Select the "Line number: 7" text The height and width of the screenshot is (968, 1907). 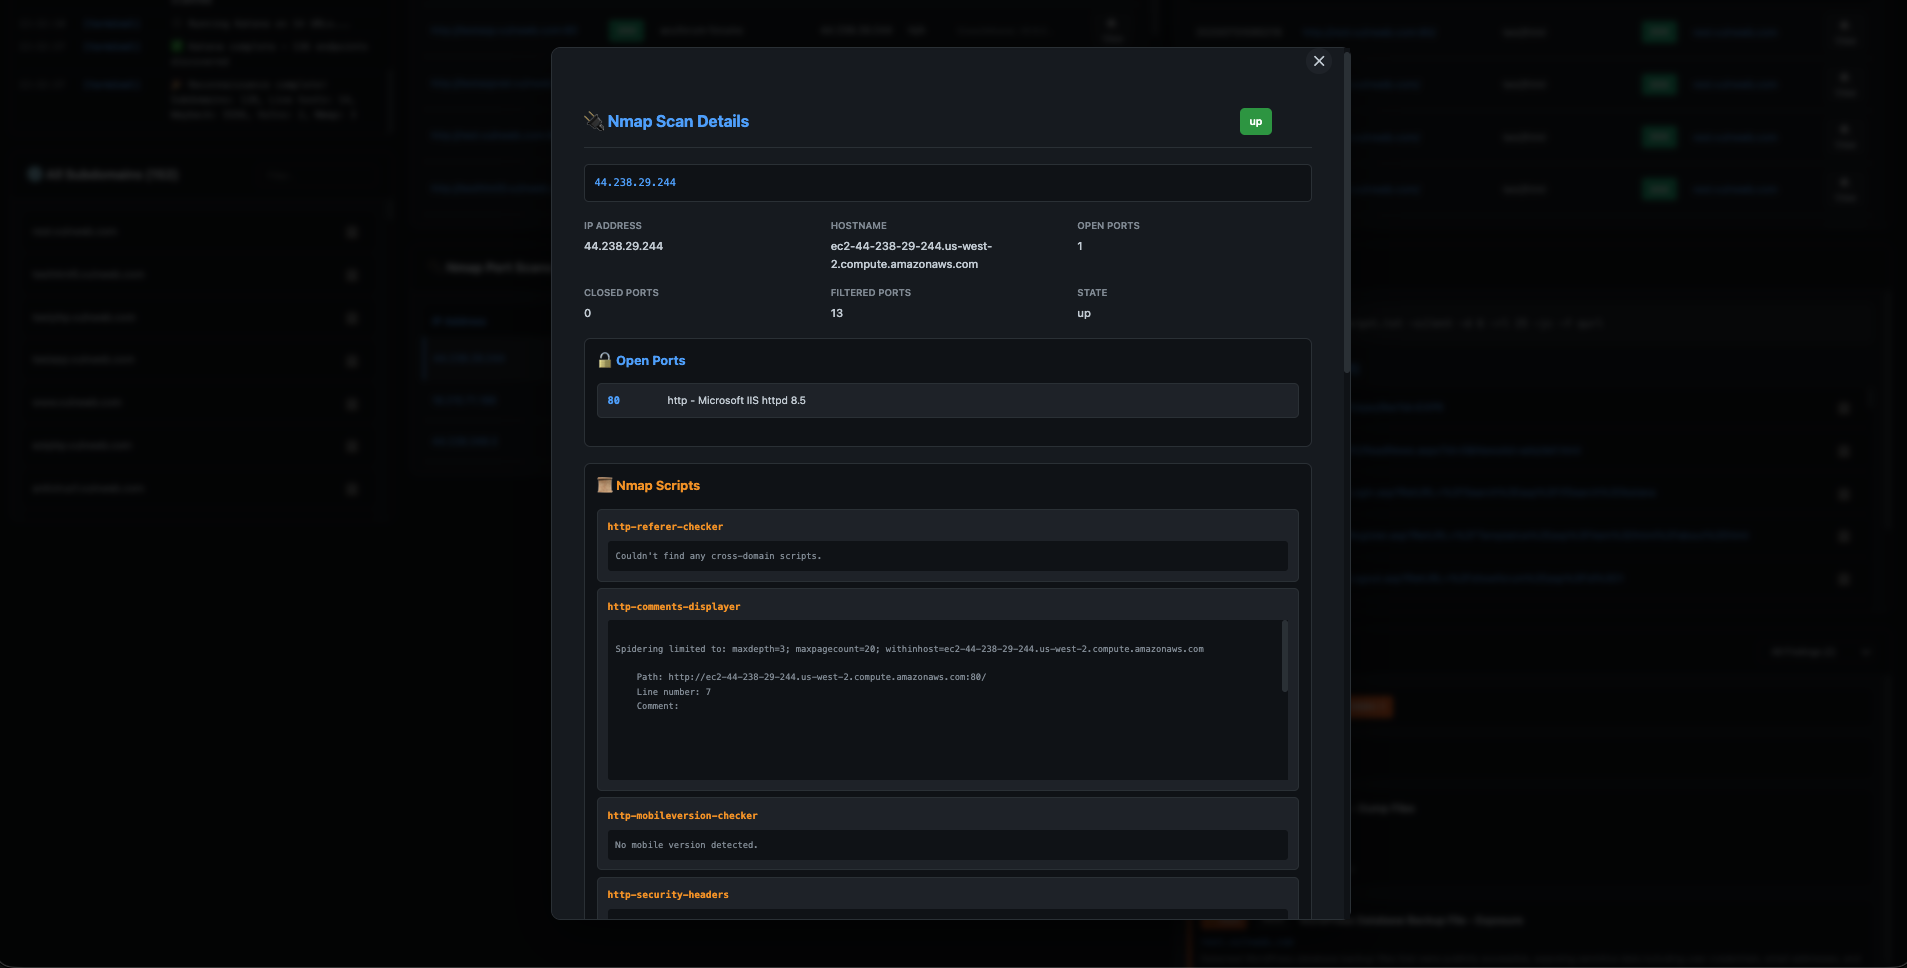[674, 692]
